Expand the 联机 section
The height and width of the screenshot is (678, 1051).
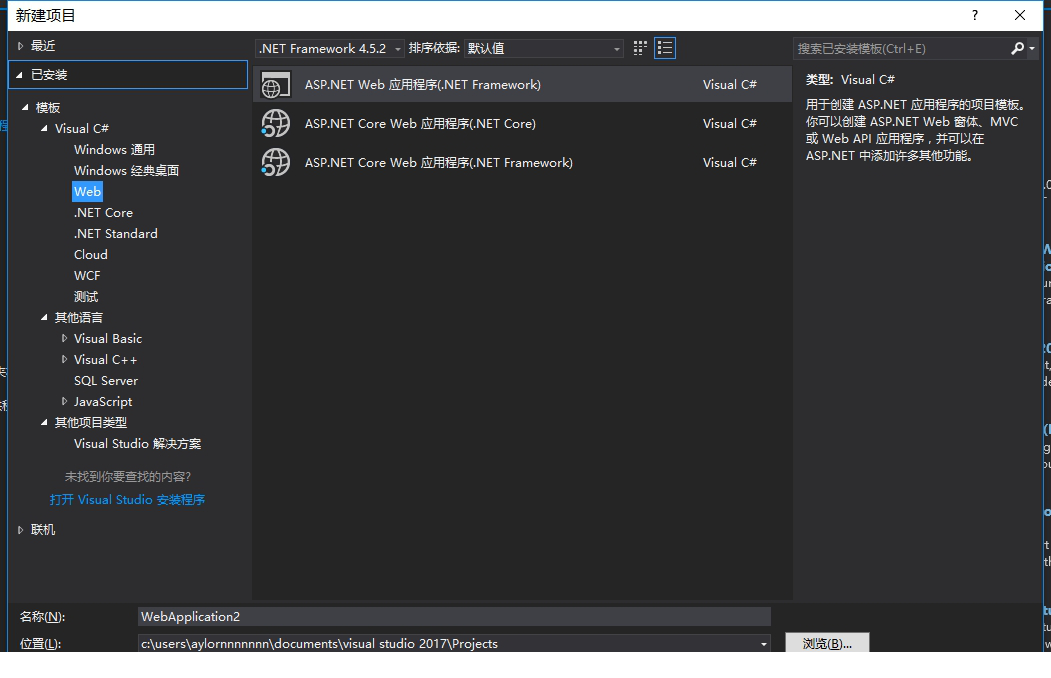point(20,530)
